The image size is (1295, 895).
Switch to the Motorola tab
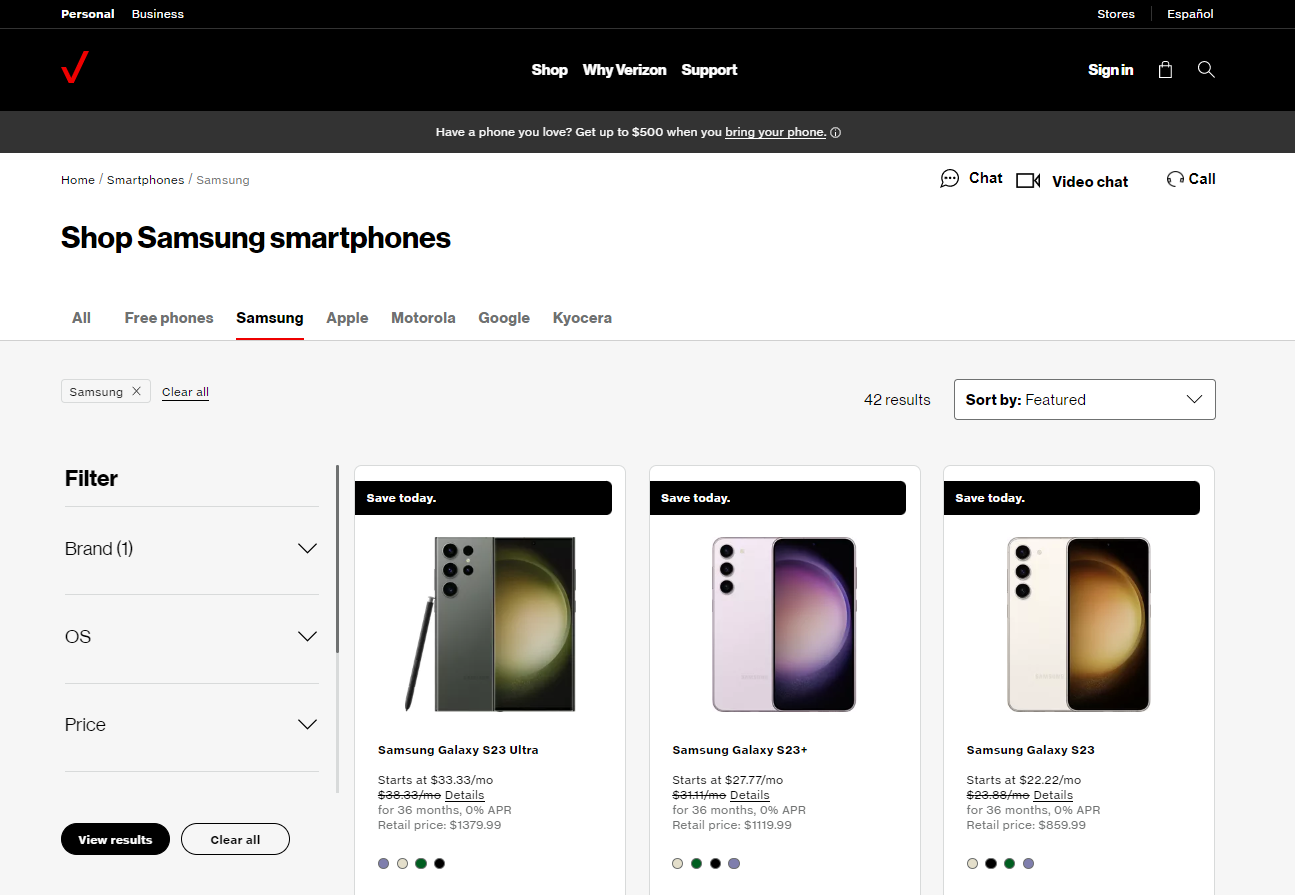coord(423,318)
